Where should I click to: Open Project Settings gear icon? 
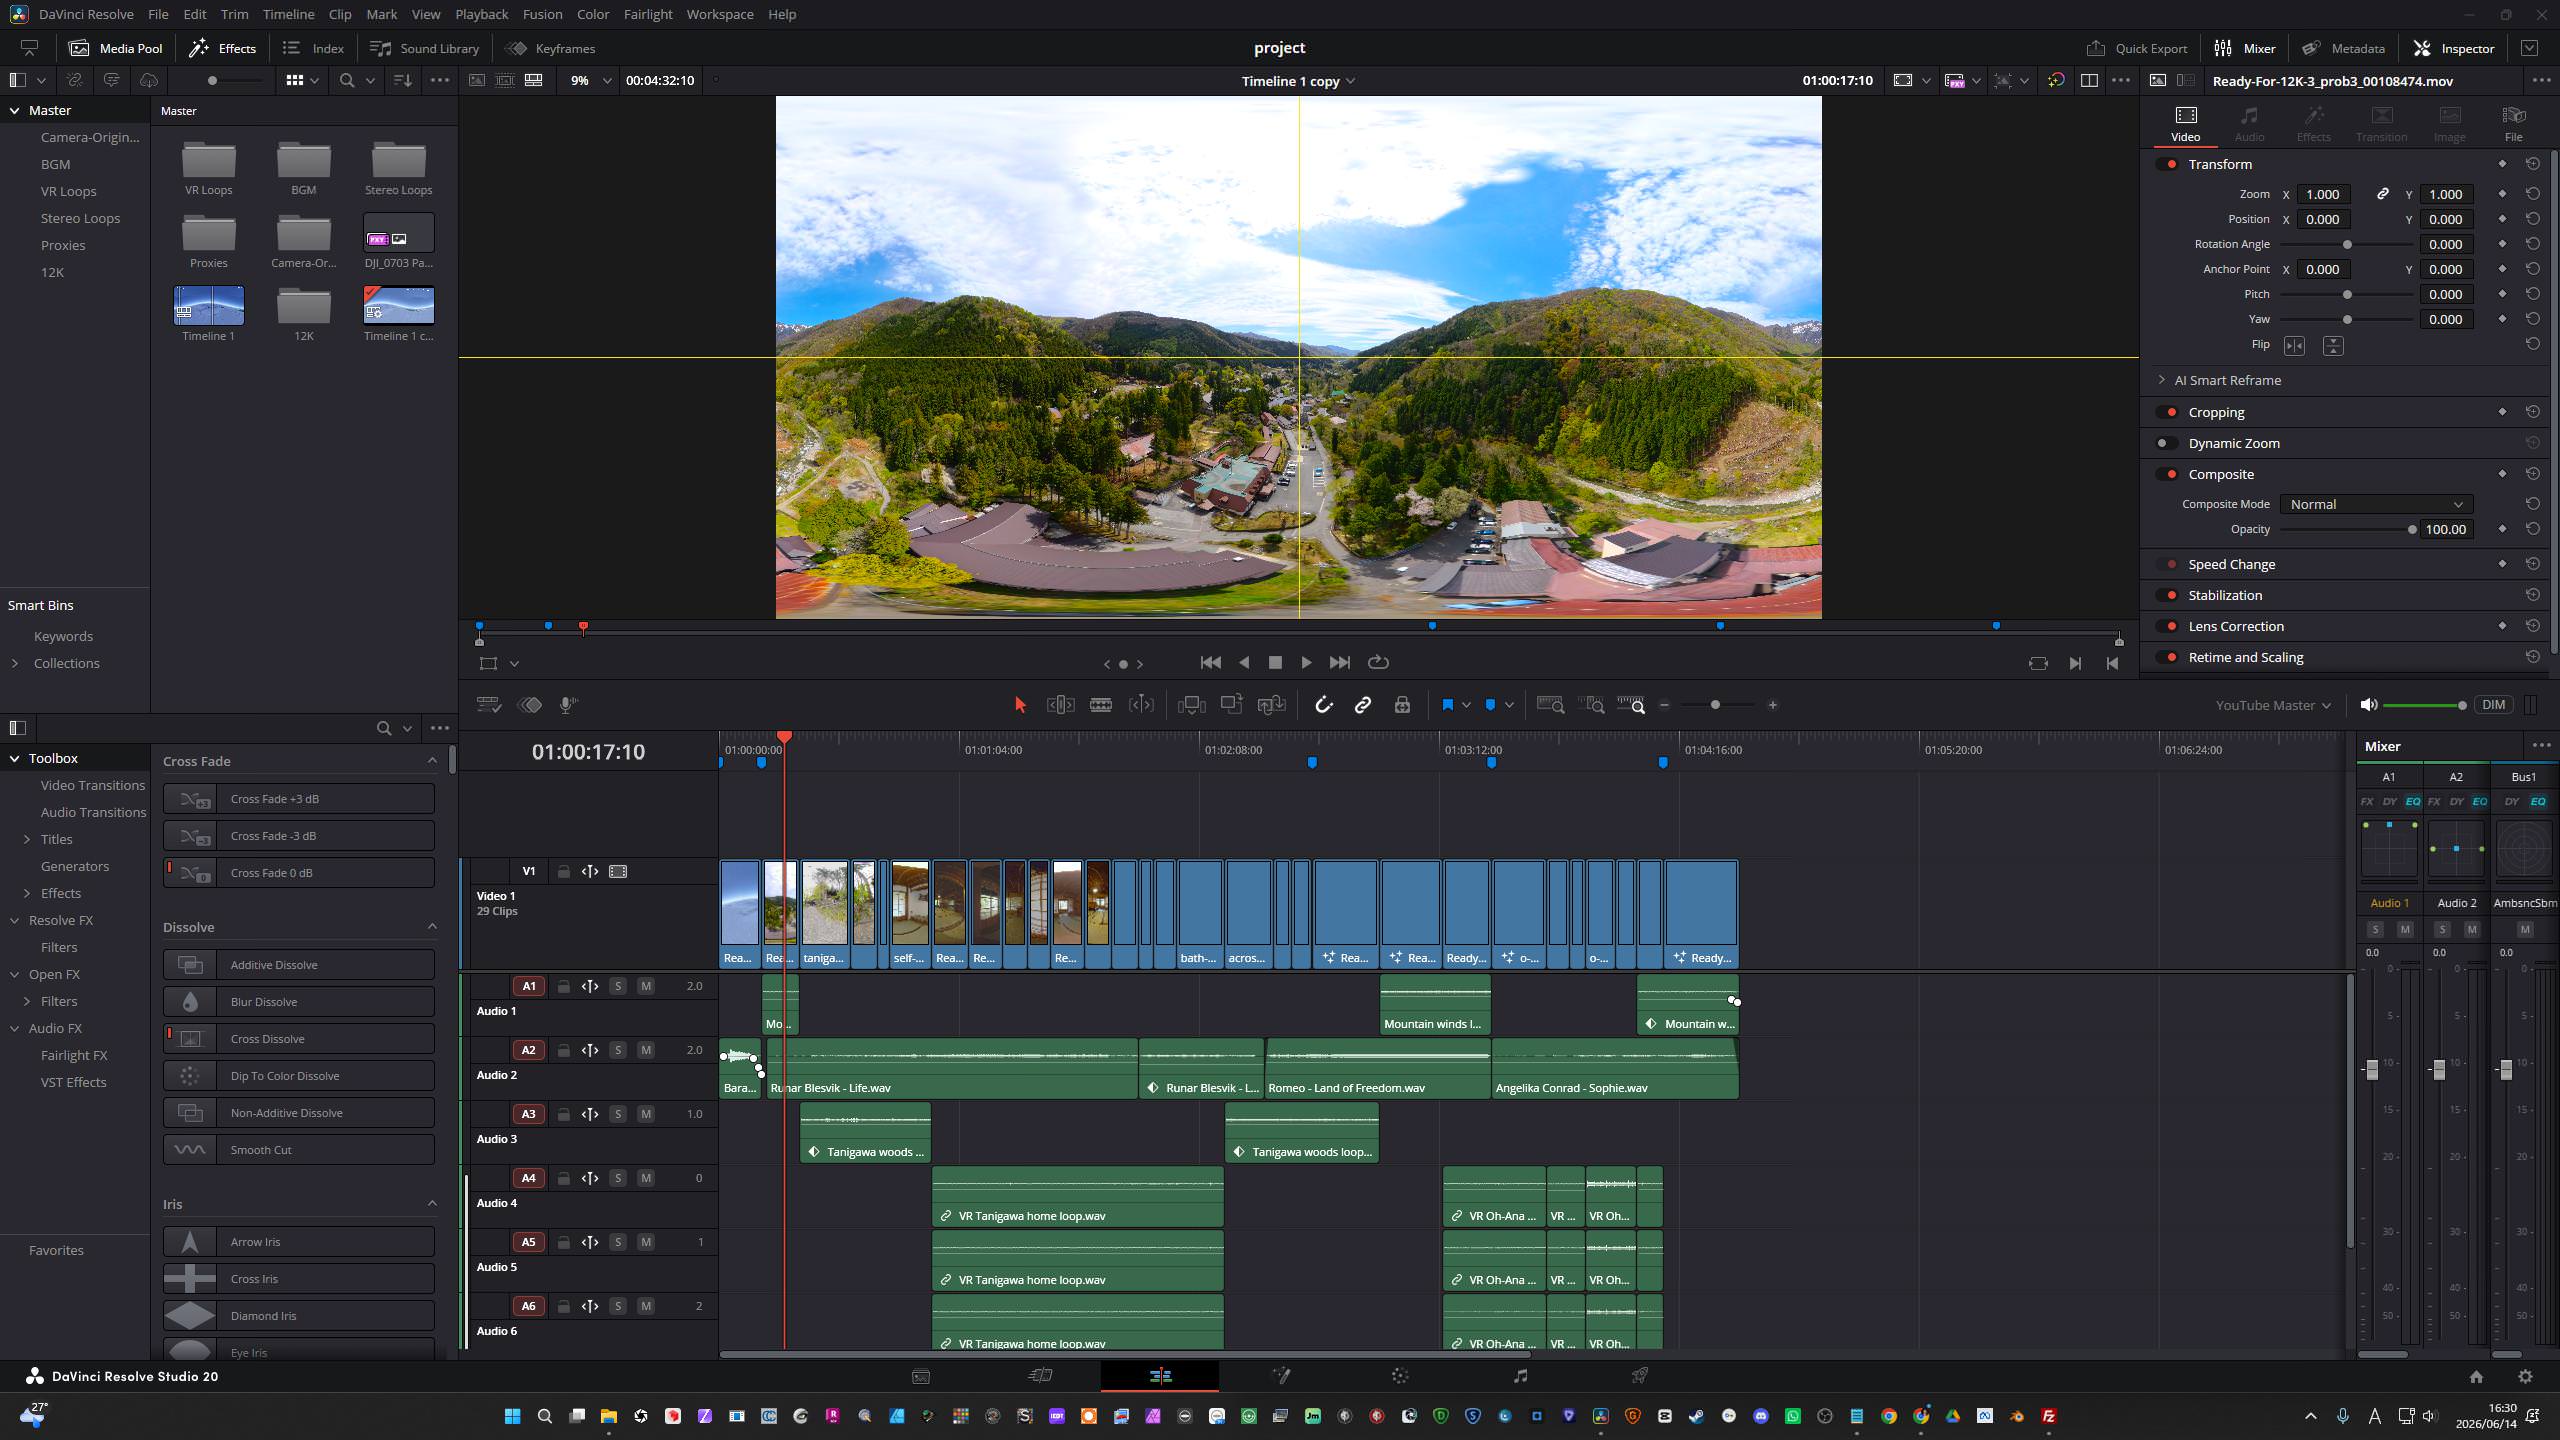tap(2525, 1377)
